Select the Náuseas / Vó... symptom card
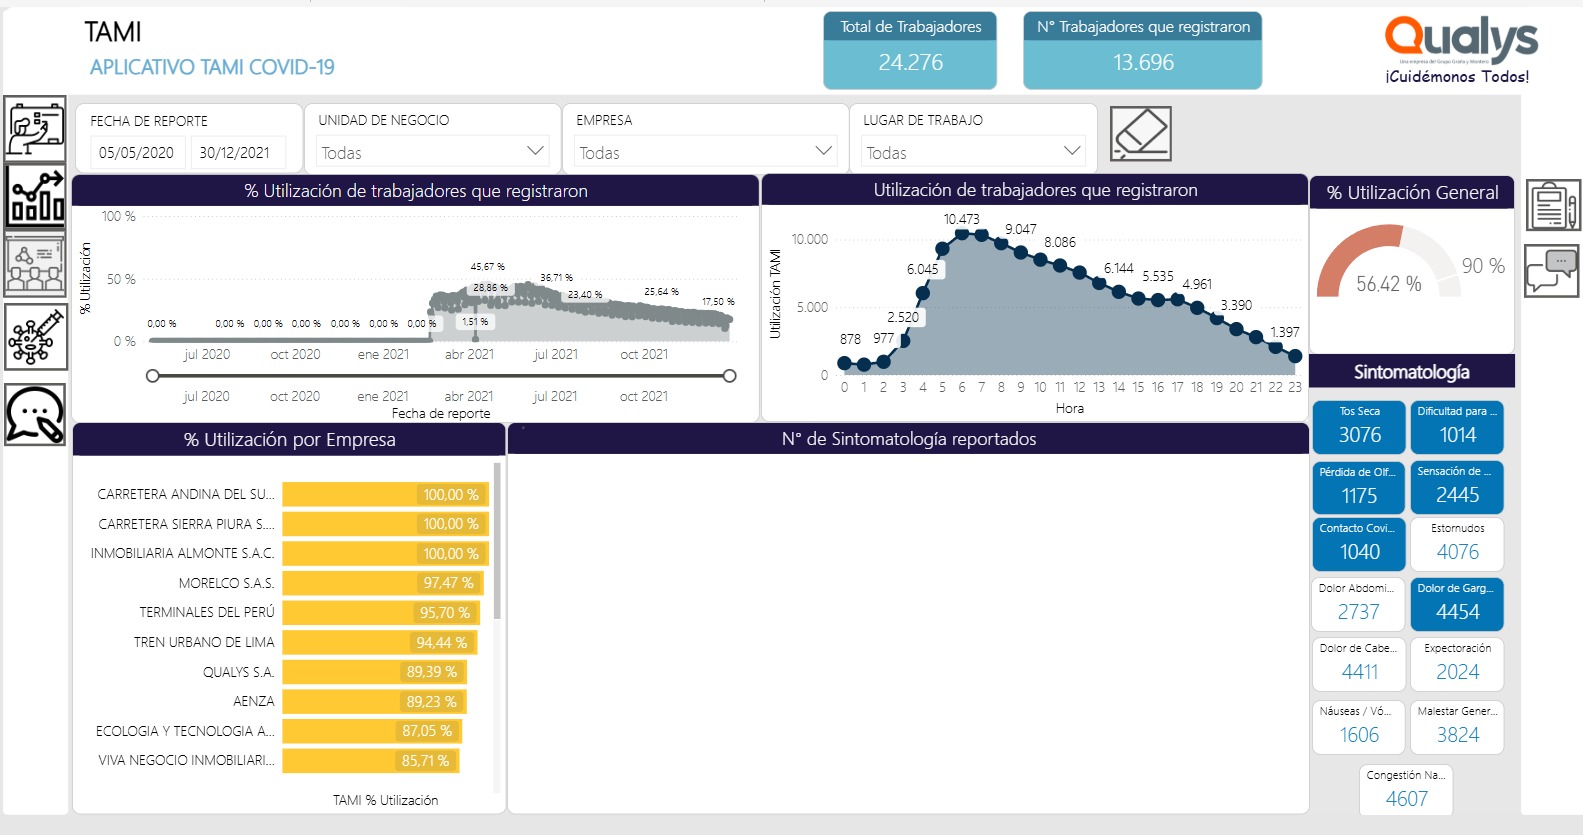 pos(1359,726)
